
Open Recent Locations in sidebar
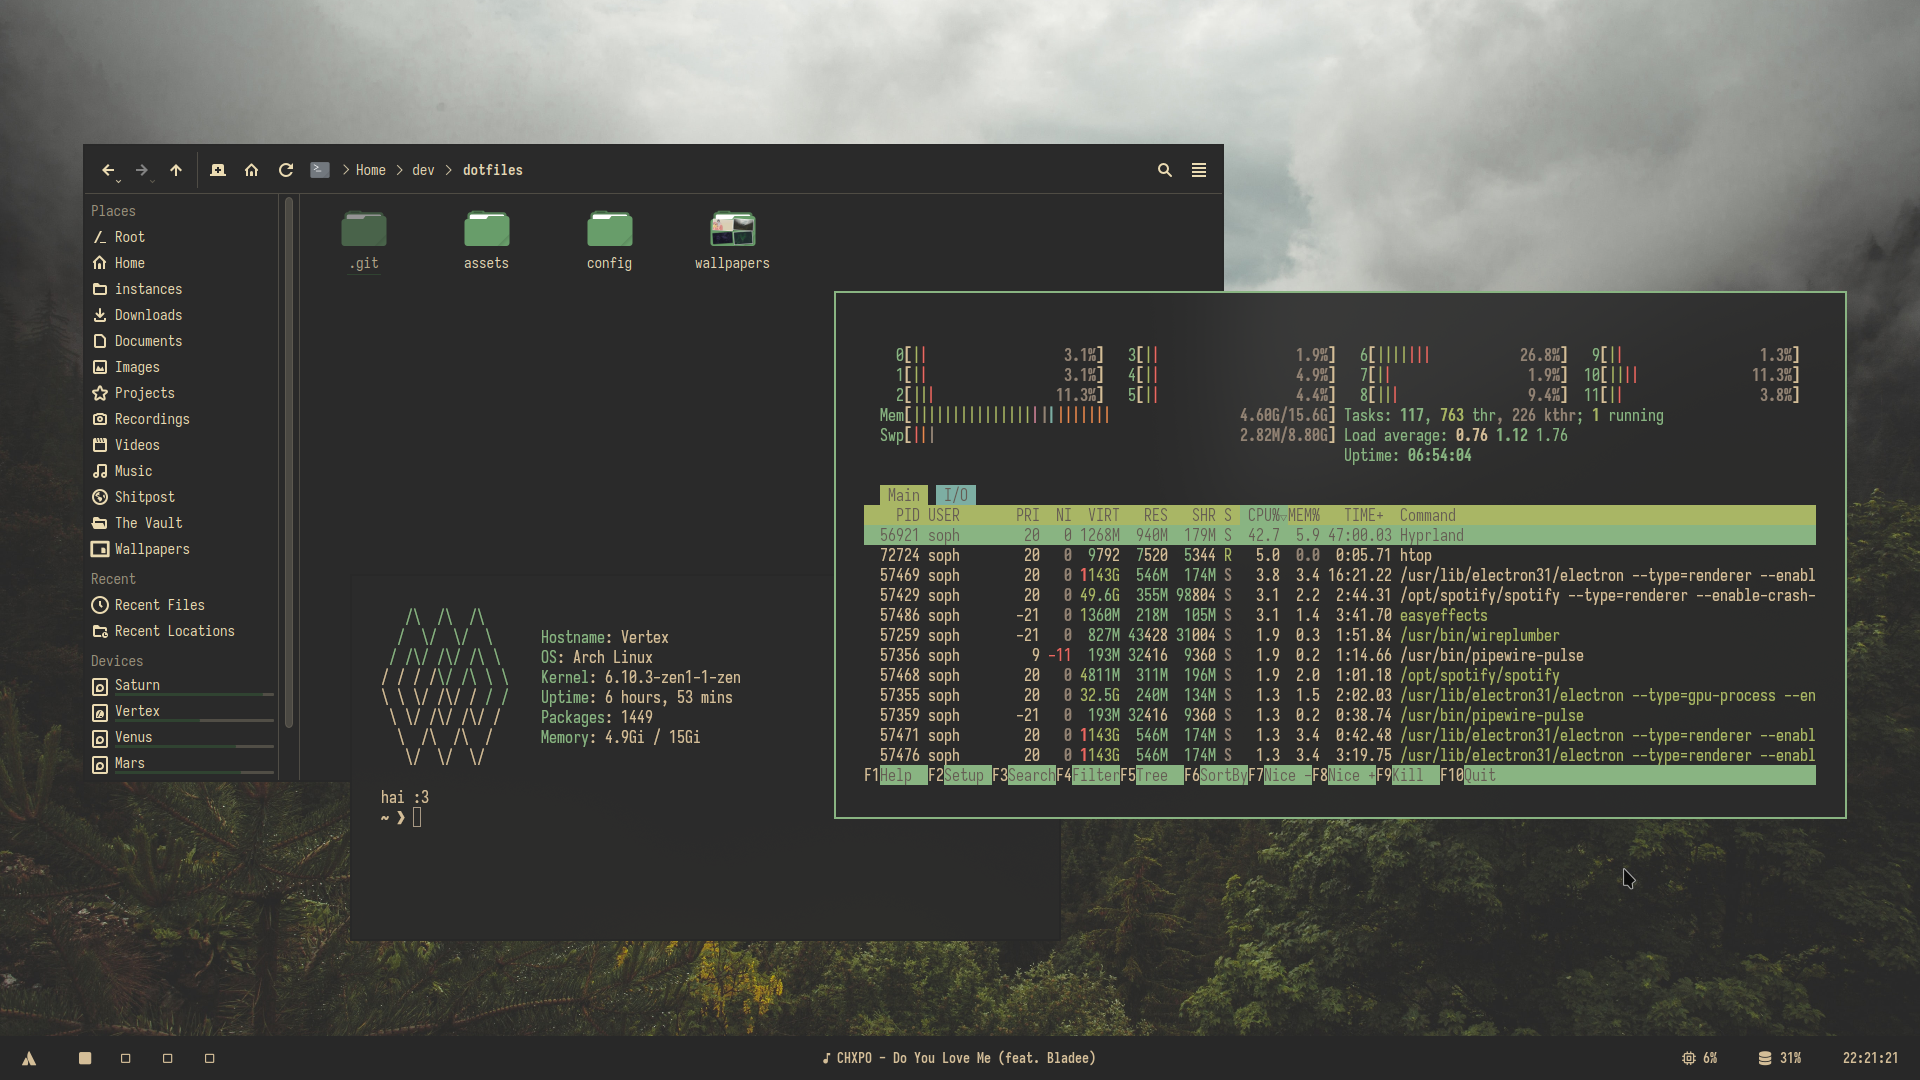point(180,631)
